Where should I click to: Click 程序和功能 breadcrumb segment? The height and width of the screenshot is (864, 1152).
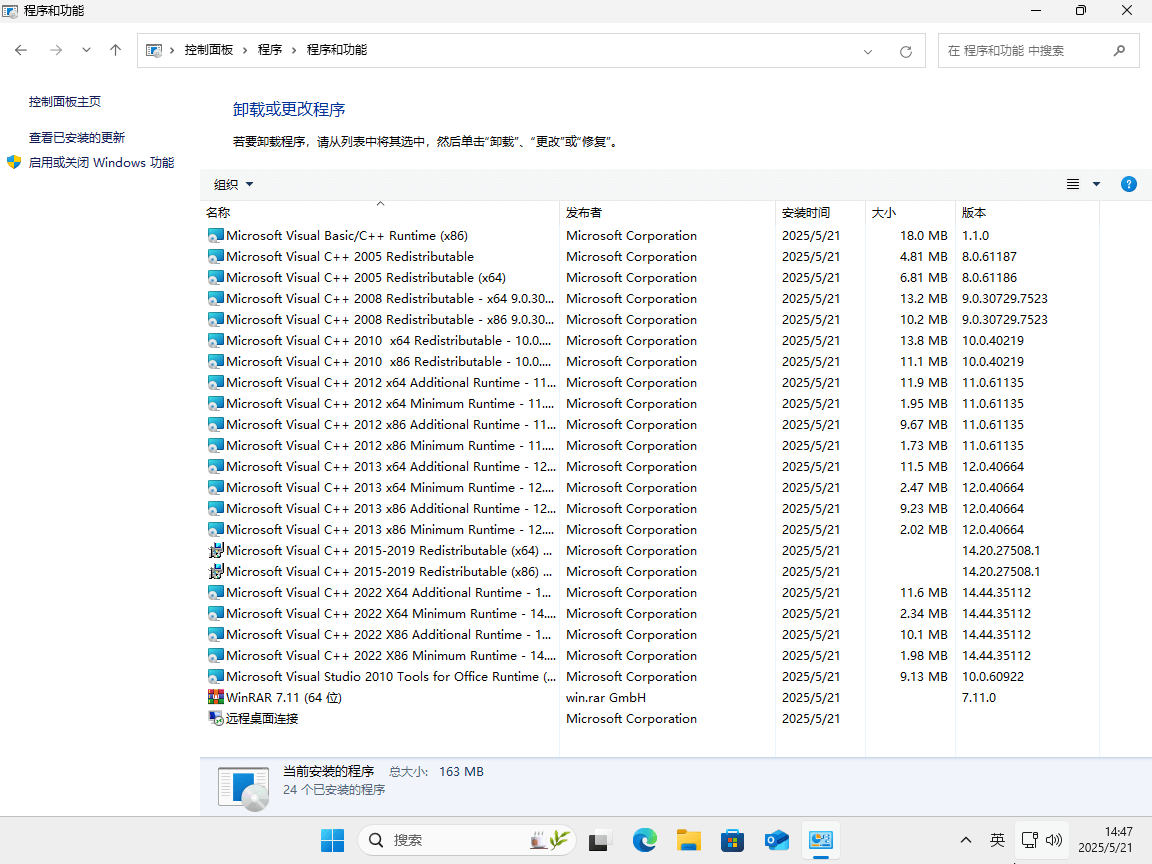[336, 50]
